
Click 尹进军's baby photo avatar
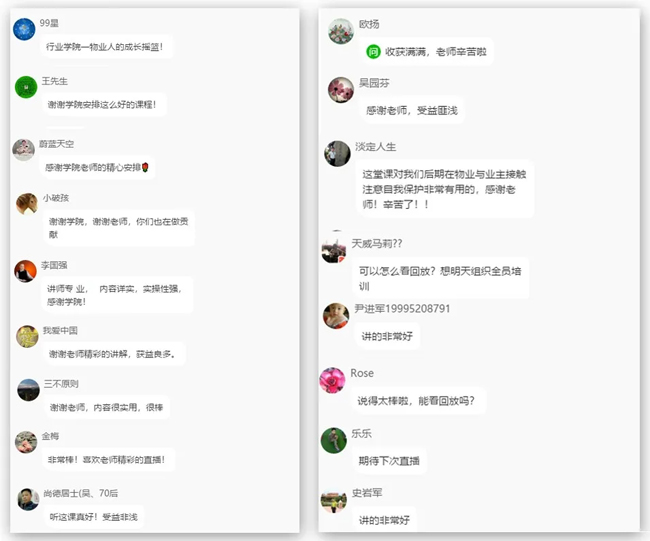coord(336,316)
